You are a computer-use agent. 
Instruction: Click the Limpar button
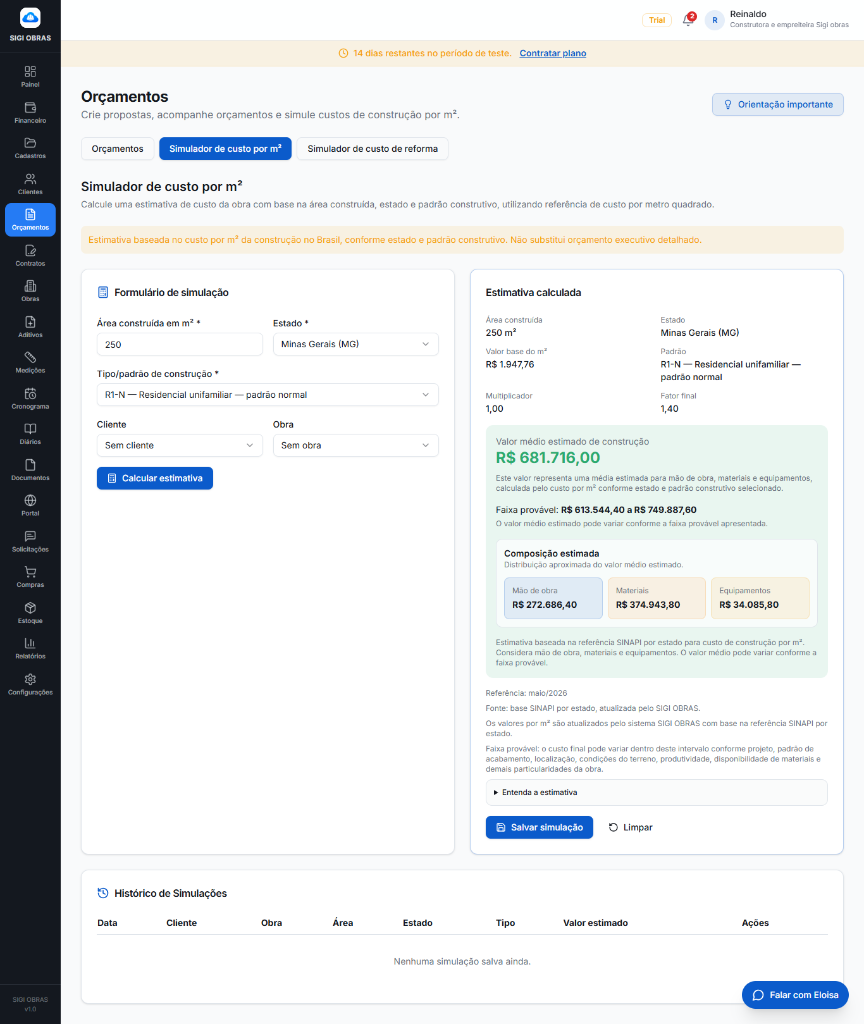pyautogui.click(x=631, y=827)
